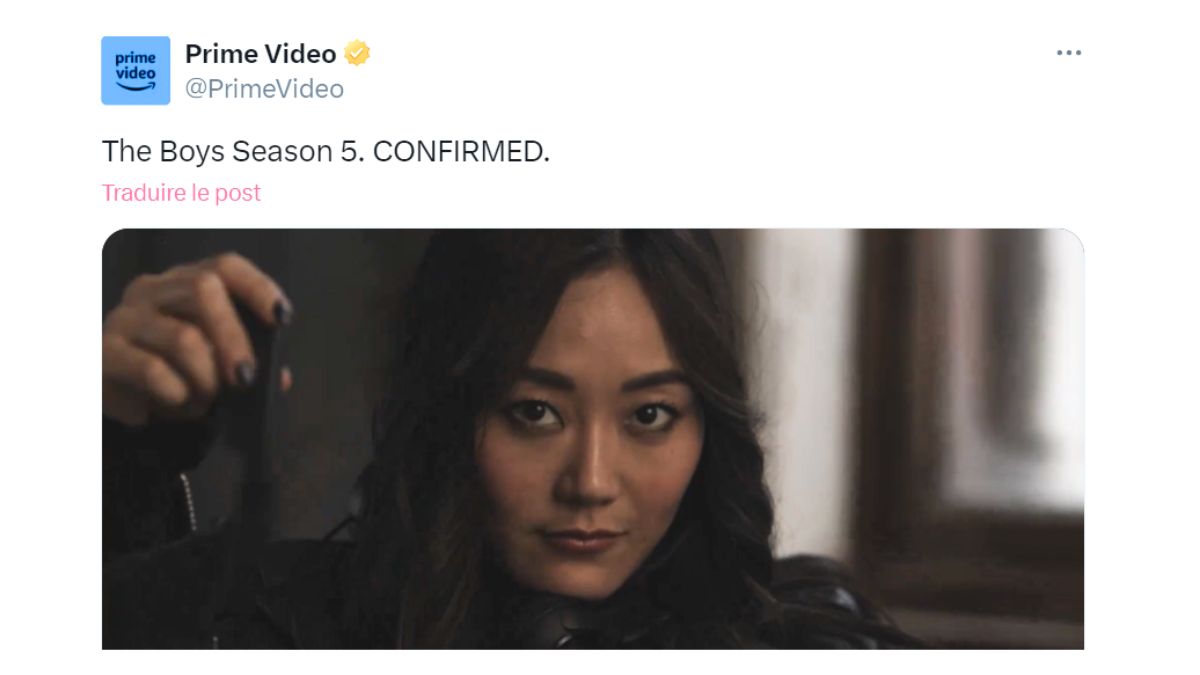The image size is (1200, 675).
Task: Click the tweet text about The Boys Season 5
Action: coord(326,152)
